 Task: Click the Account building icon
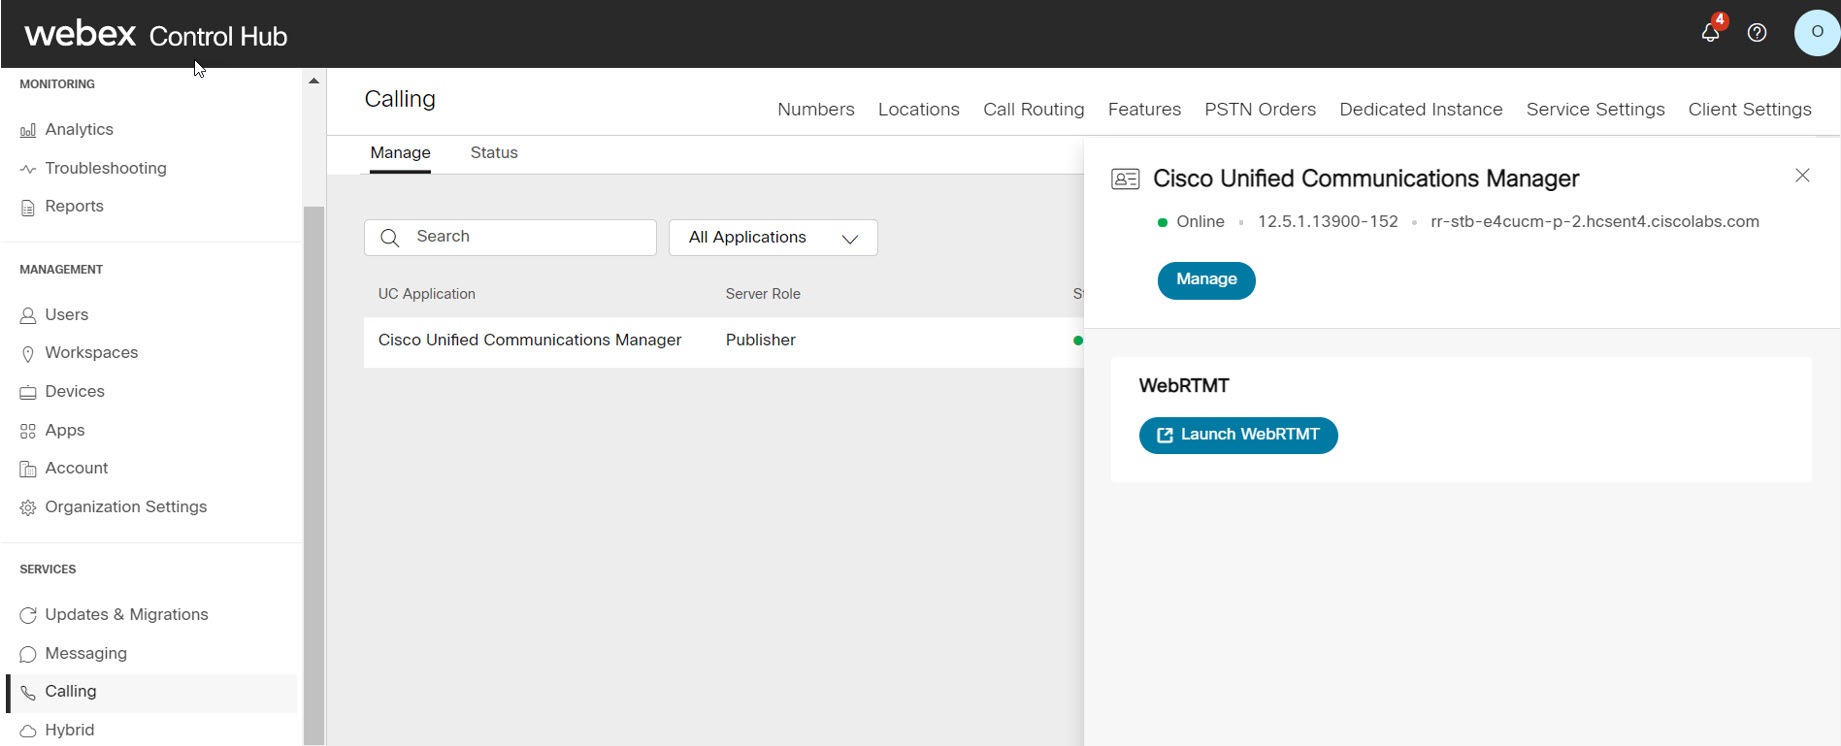pyautogui.click(x=28, y=469)
